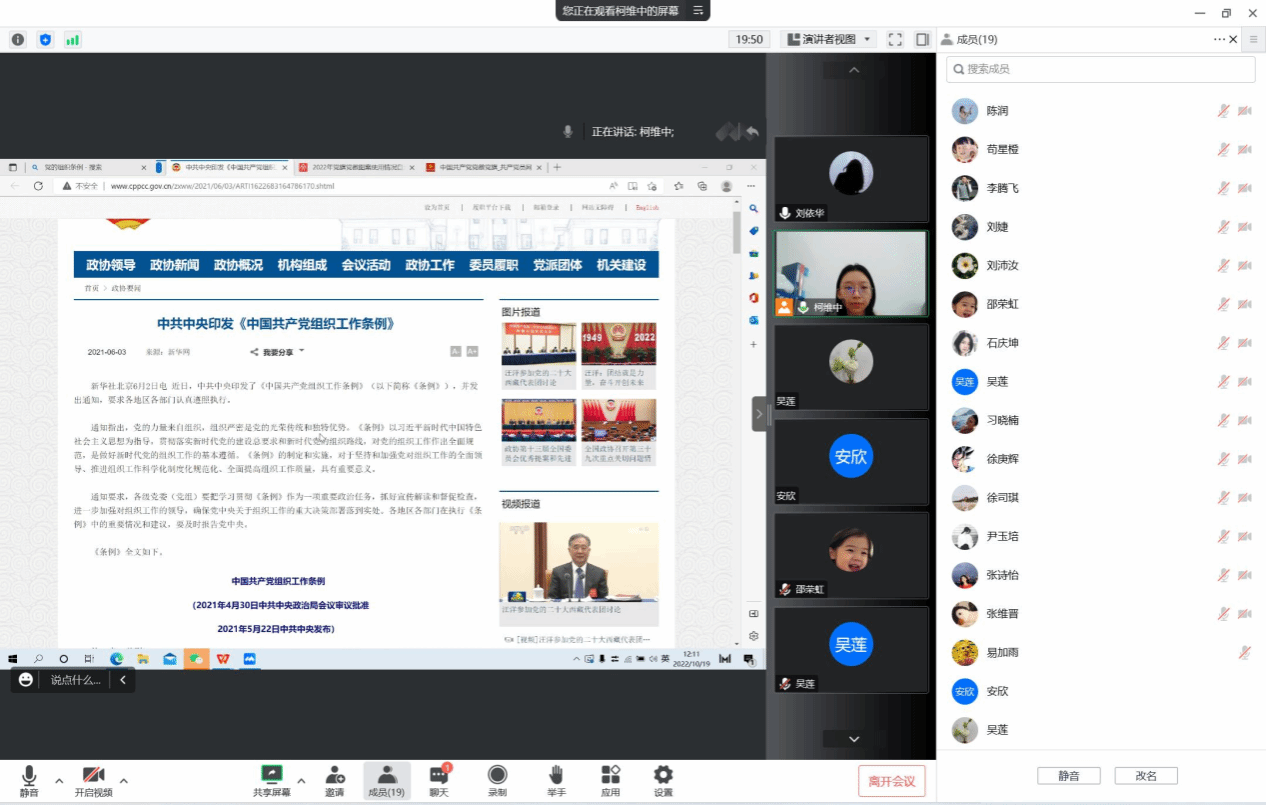Click the red 离开会议 button
The height and width of the screenshot is (805, 1266).
891,781
